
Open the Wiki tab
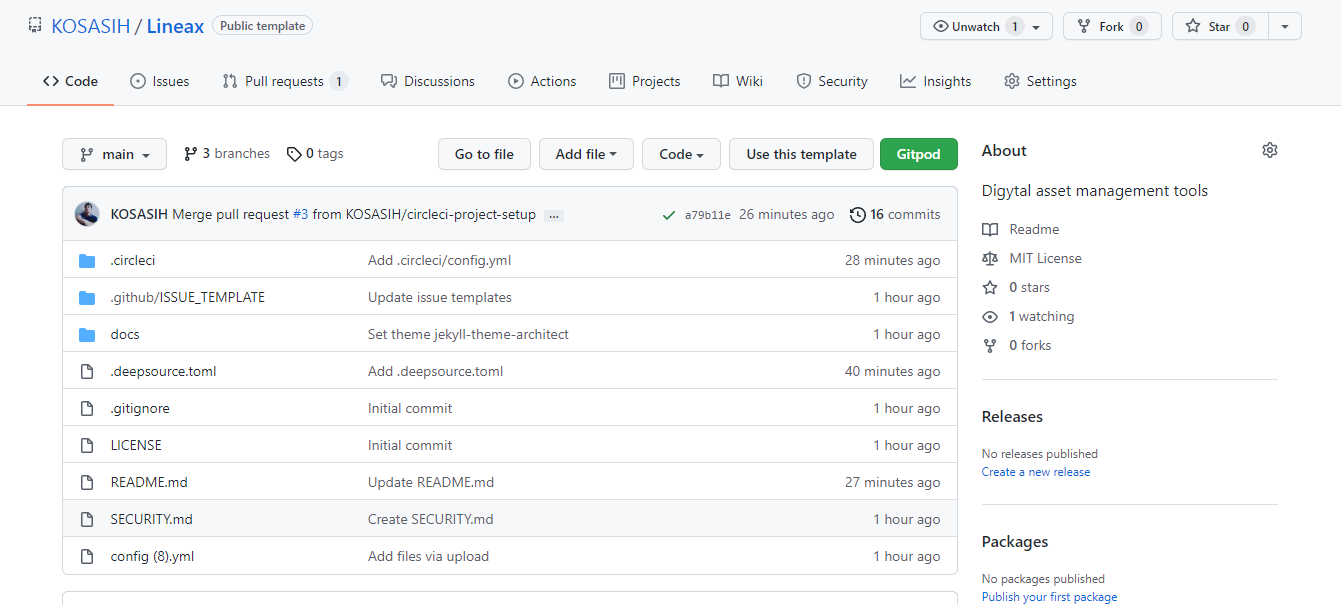pos(738,81)
